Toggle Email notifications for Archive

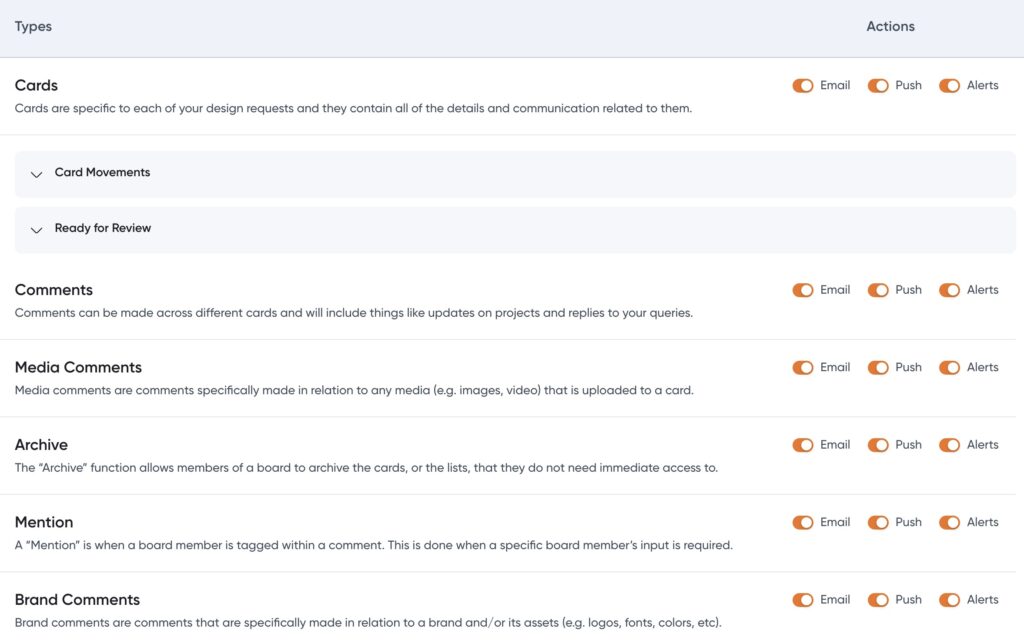803,445
